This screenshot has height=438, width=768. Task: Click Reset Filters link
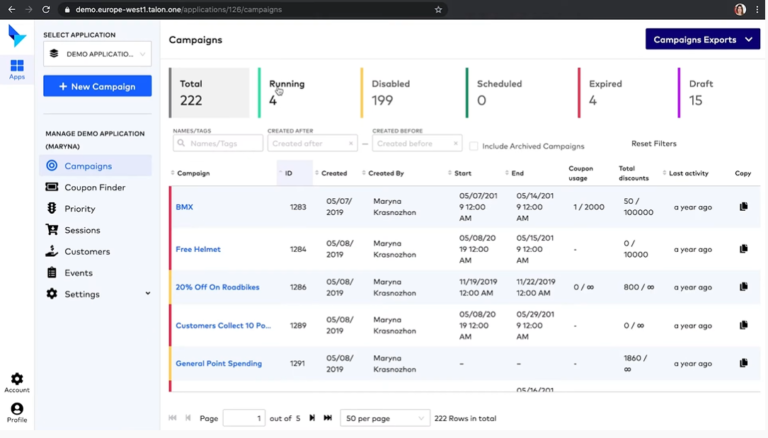[653, 144]
